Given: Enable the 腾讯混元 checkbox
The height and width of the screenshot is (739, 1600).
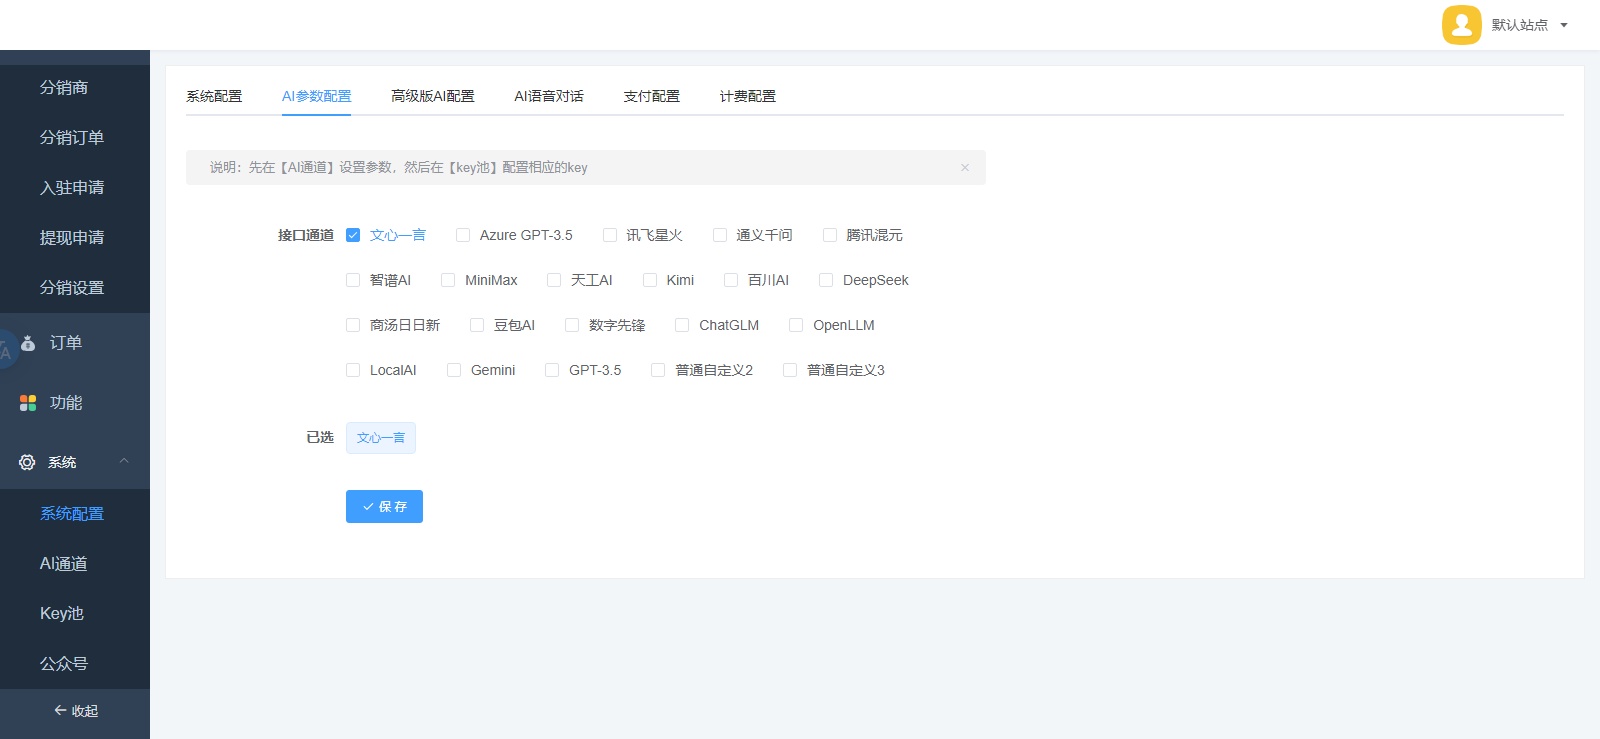Looking at the screenshot, I should [x=830, y=235].
